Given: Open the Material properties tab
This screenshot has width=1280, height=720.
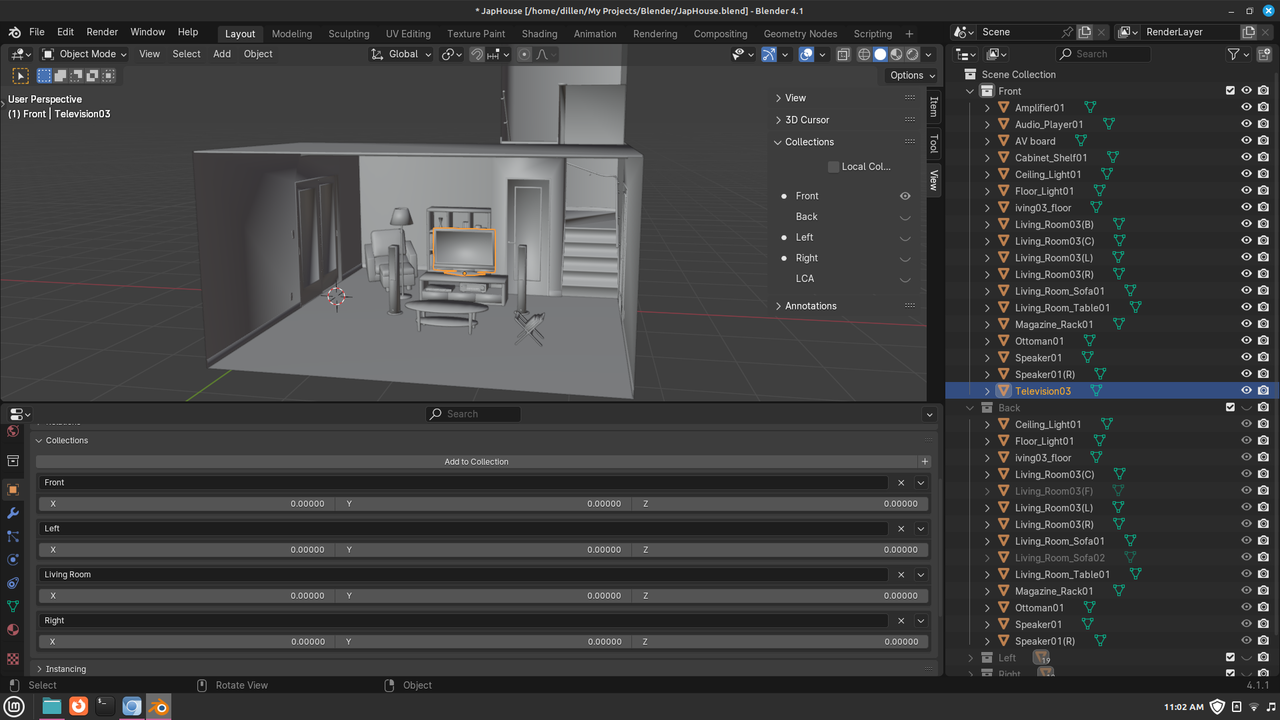Looking at the screenshot, I should pos(13,630).
